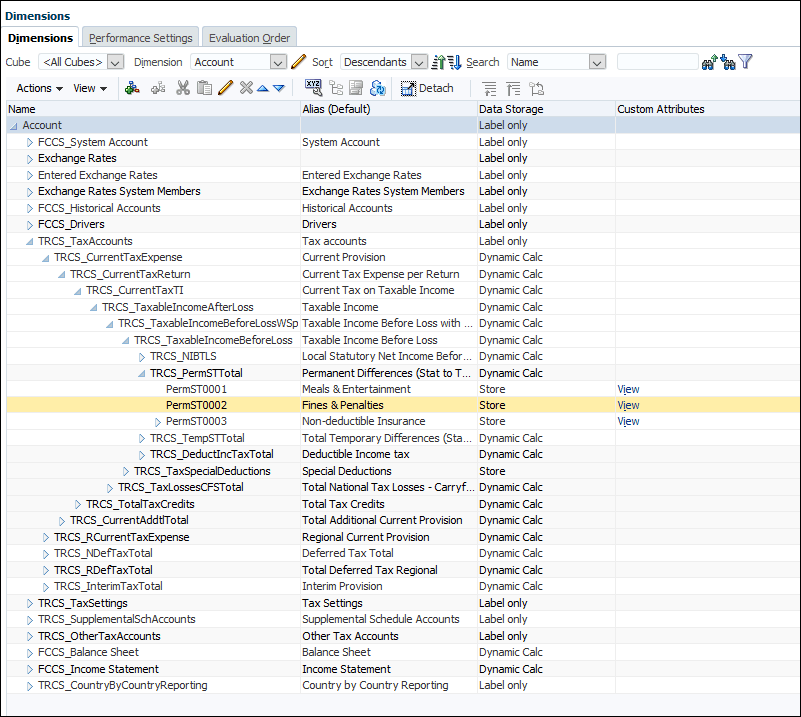Image resolution: width=801 pixels, height=717 pixels.
Task: Select TRCS_CountryByCountryReporting member
Action: [x=123, y=685]
